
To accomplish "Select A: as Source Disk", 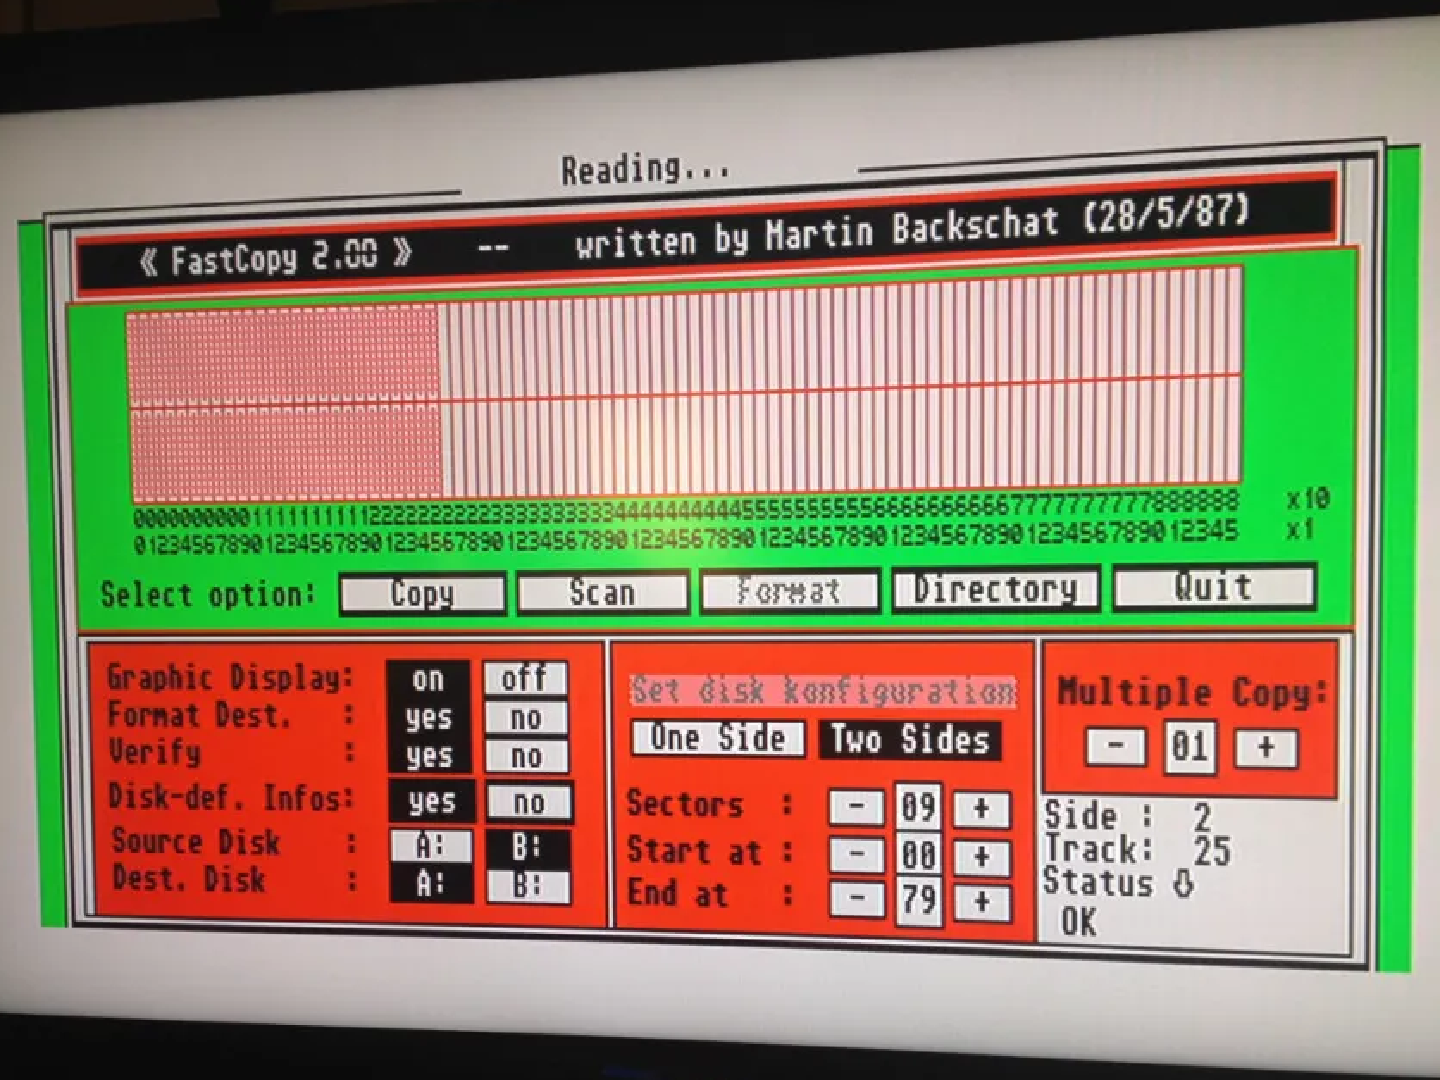I will [431, 846].
